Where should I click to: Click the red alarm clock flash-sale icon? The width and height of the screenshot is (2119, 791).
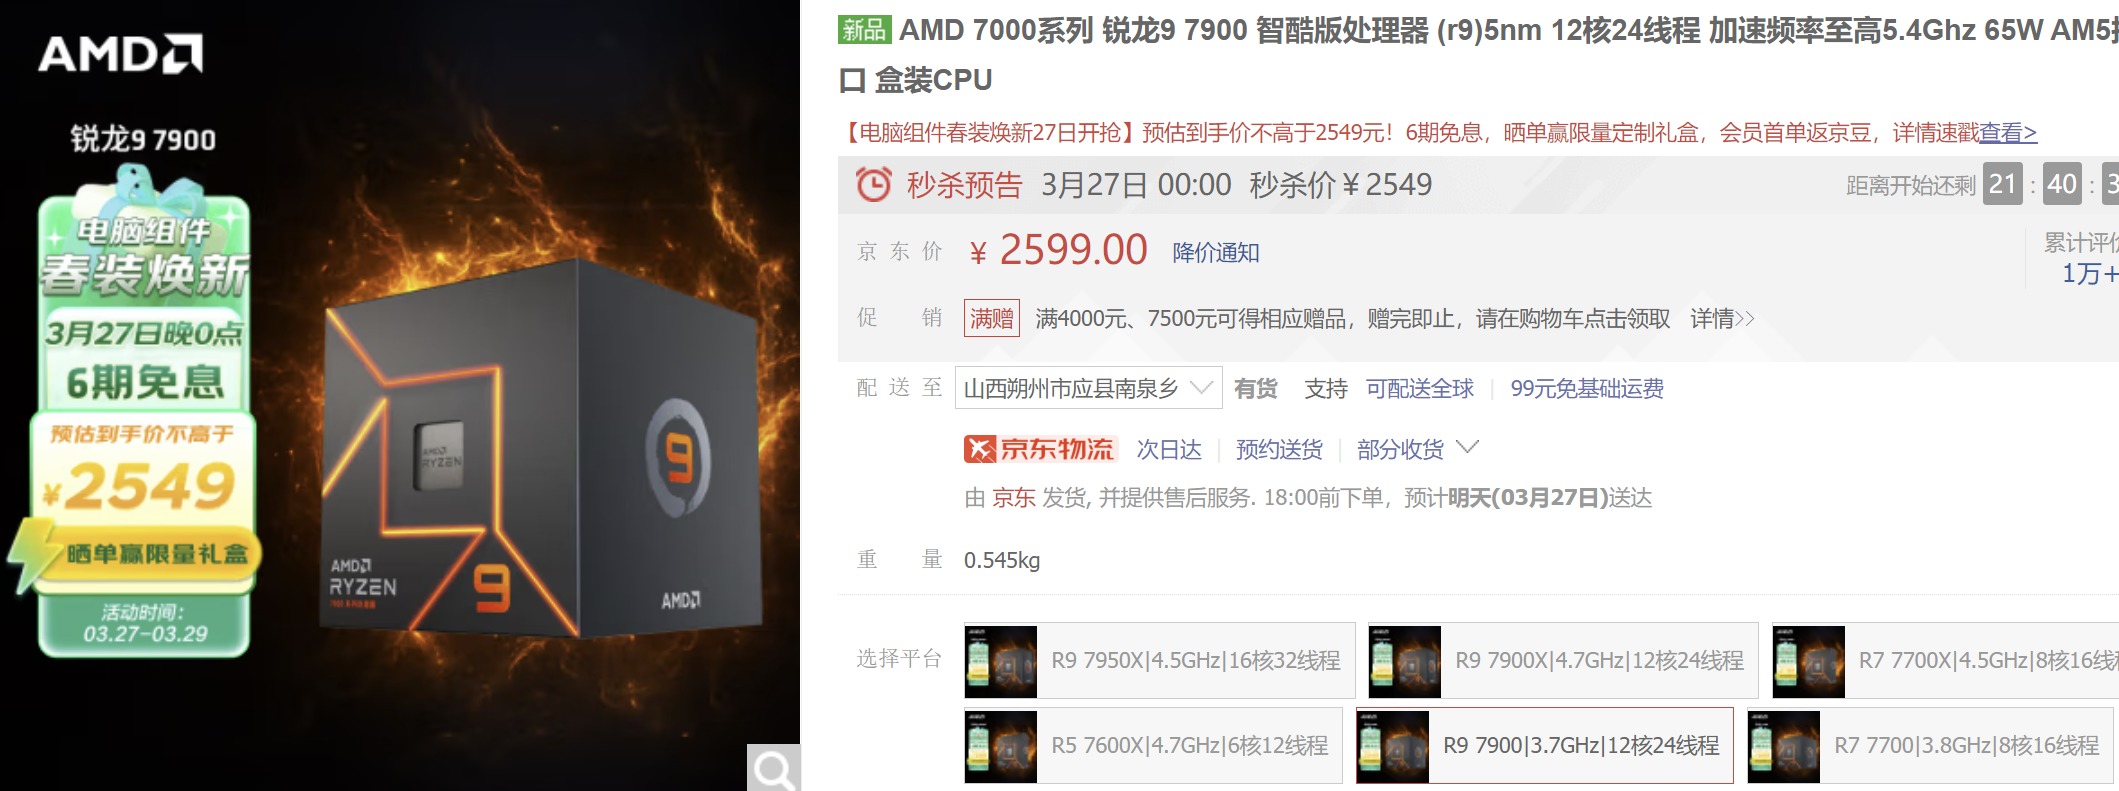click(873, 185)
